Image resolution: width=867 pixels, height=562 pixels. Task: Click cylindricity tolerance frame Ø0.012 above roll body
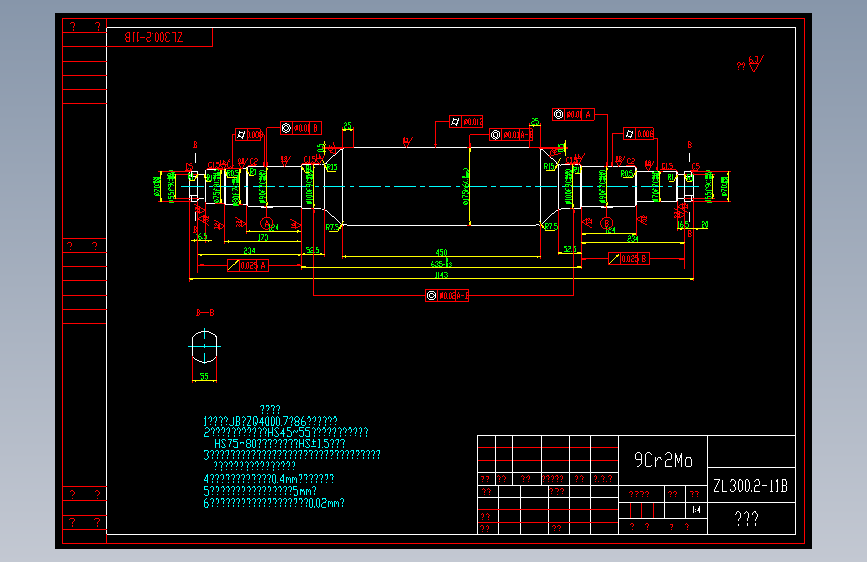click(466, 121)
